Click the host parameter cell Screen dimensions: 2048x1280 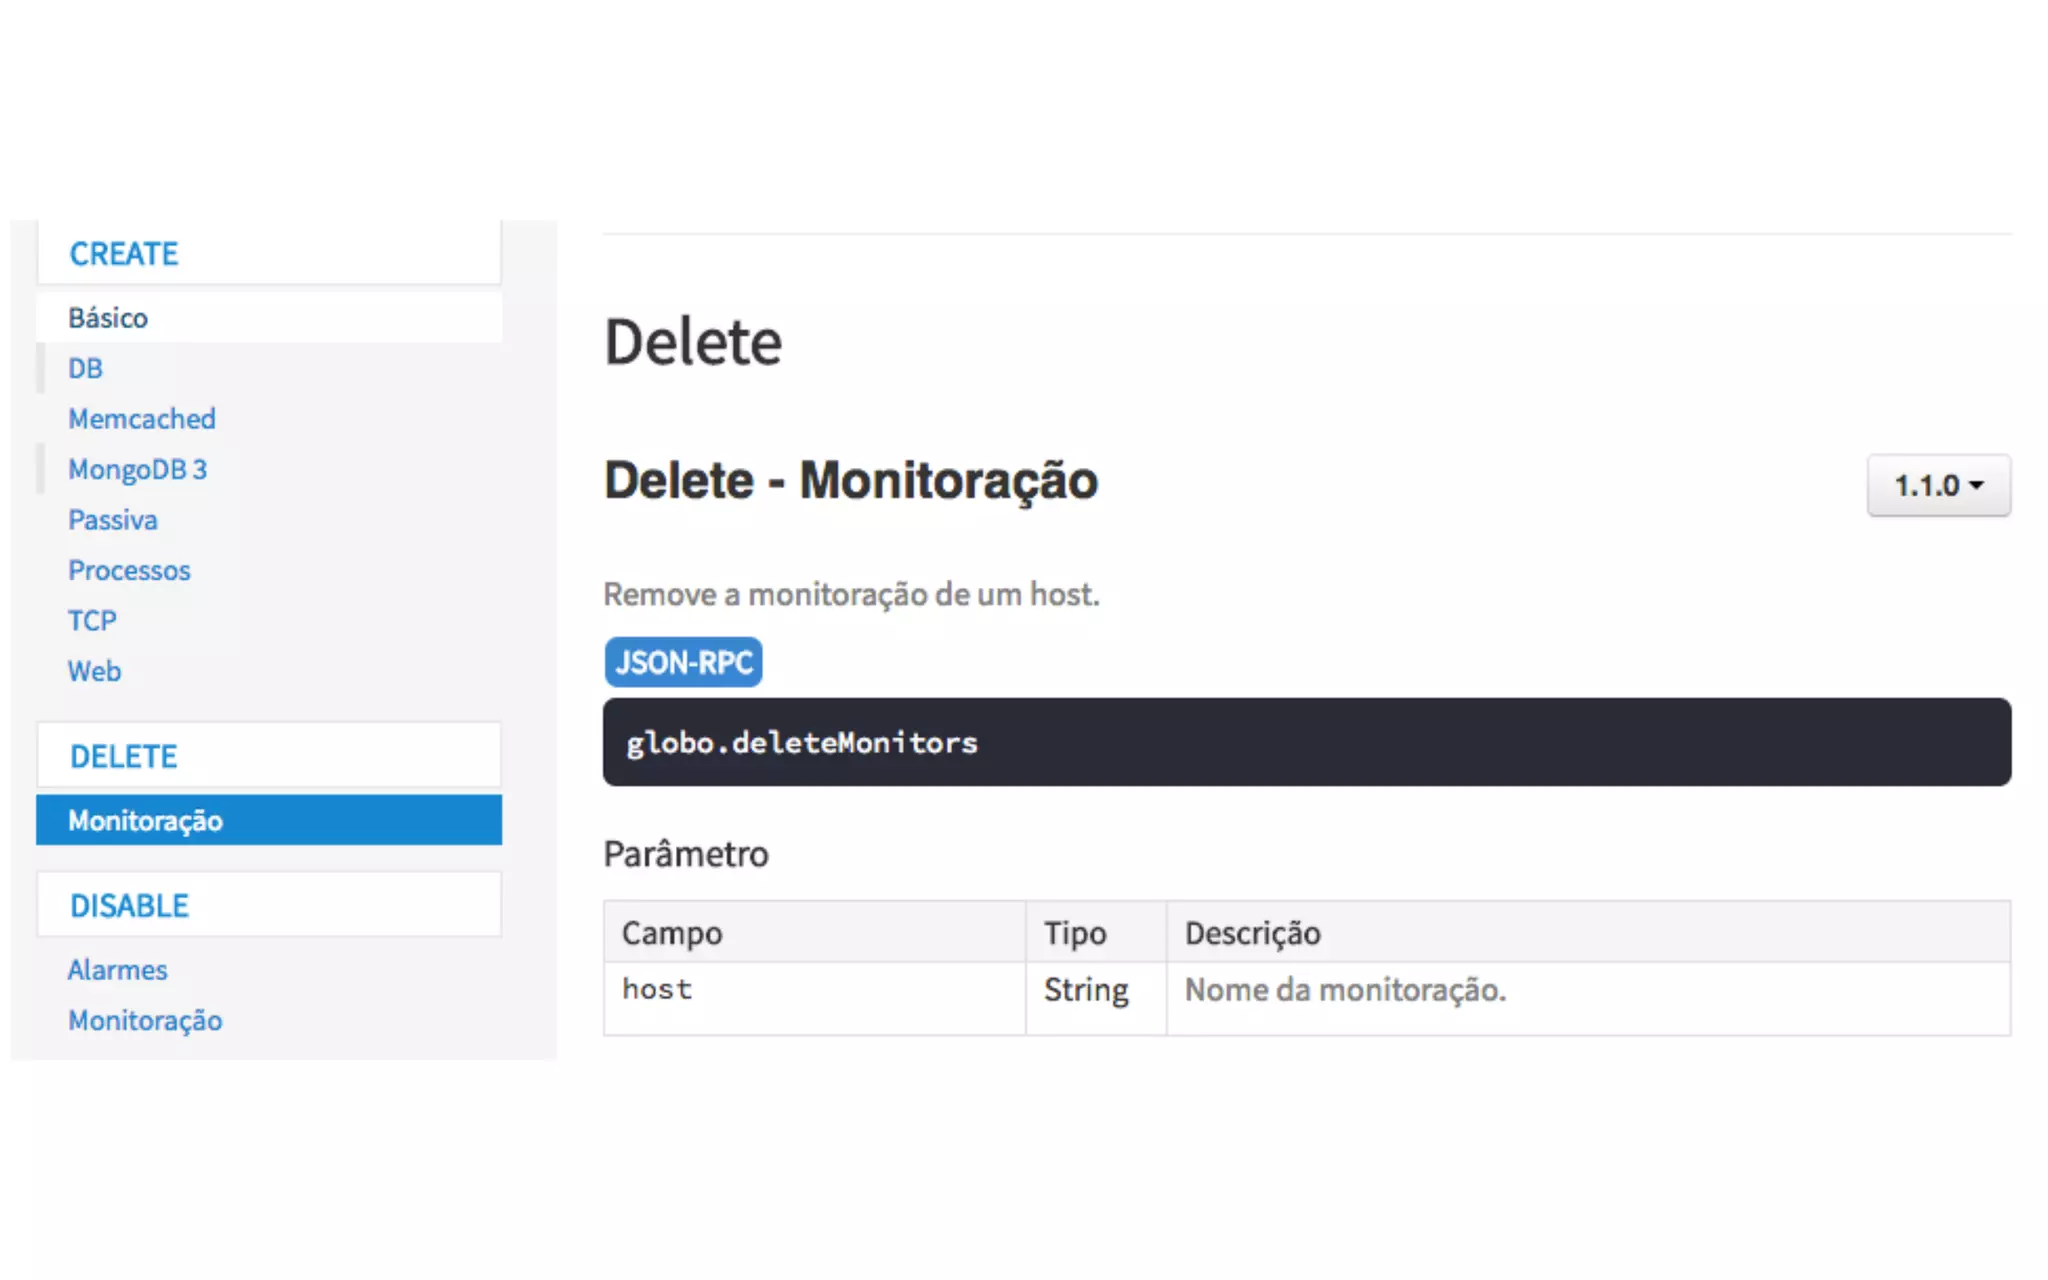657,990
